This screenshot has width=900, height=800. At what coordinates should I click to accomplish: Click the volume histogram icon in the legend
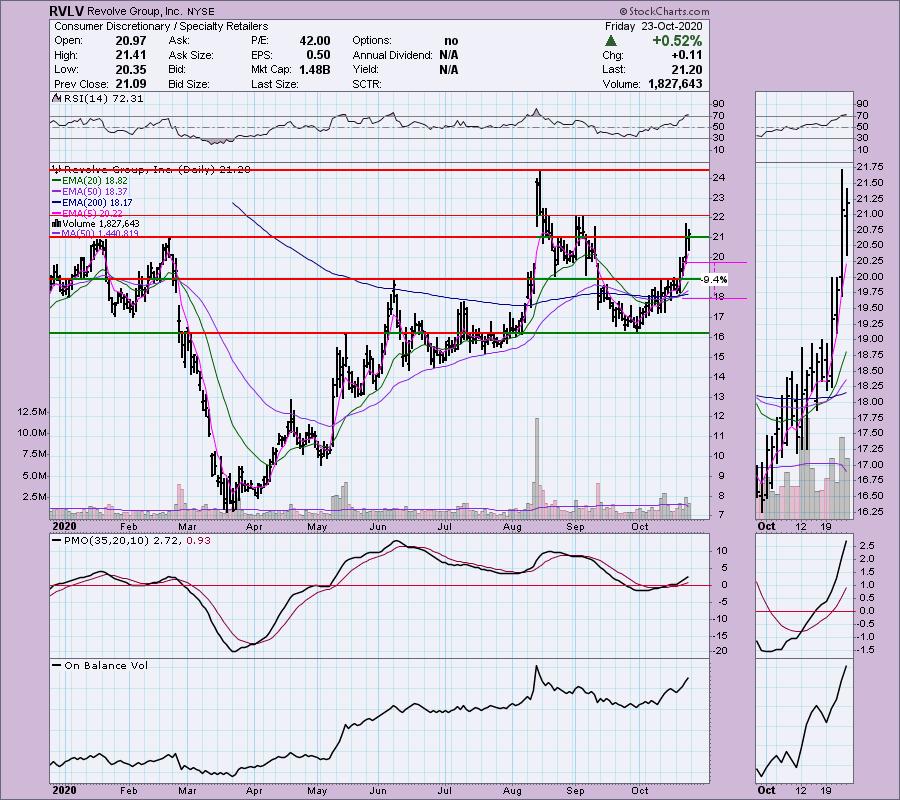point(57,223)
